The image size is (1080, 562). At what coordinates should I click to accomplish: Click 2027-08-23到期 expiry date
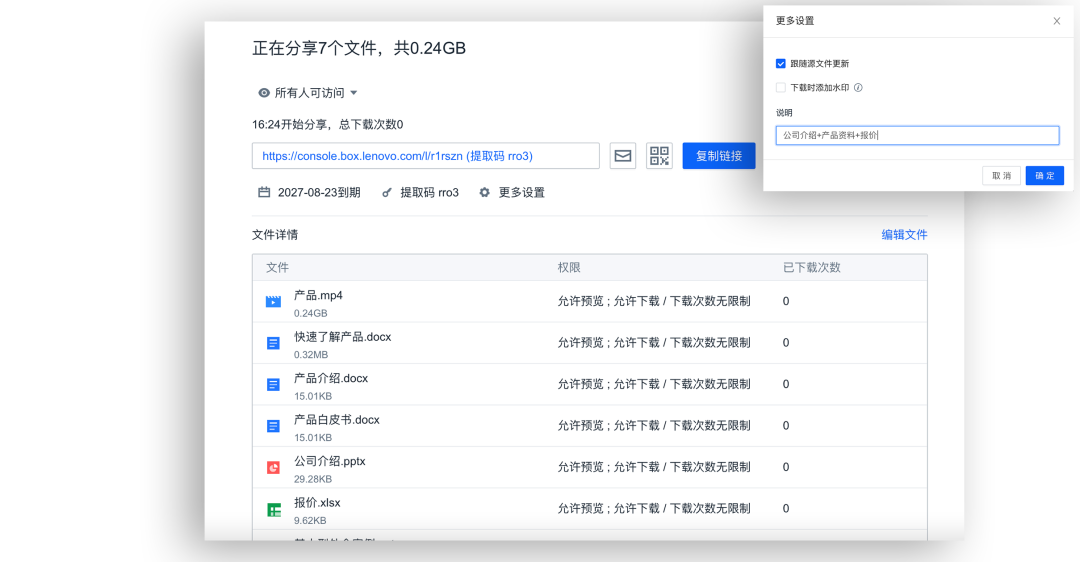(x=319, y=193)
